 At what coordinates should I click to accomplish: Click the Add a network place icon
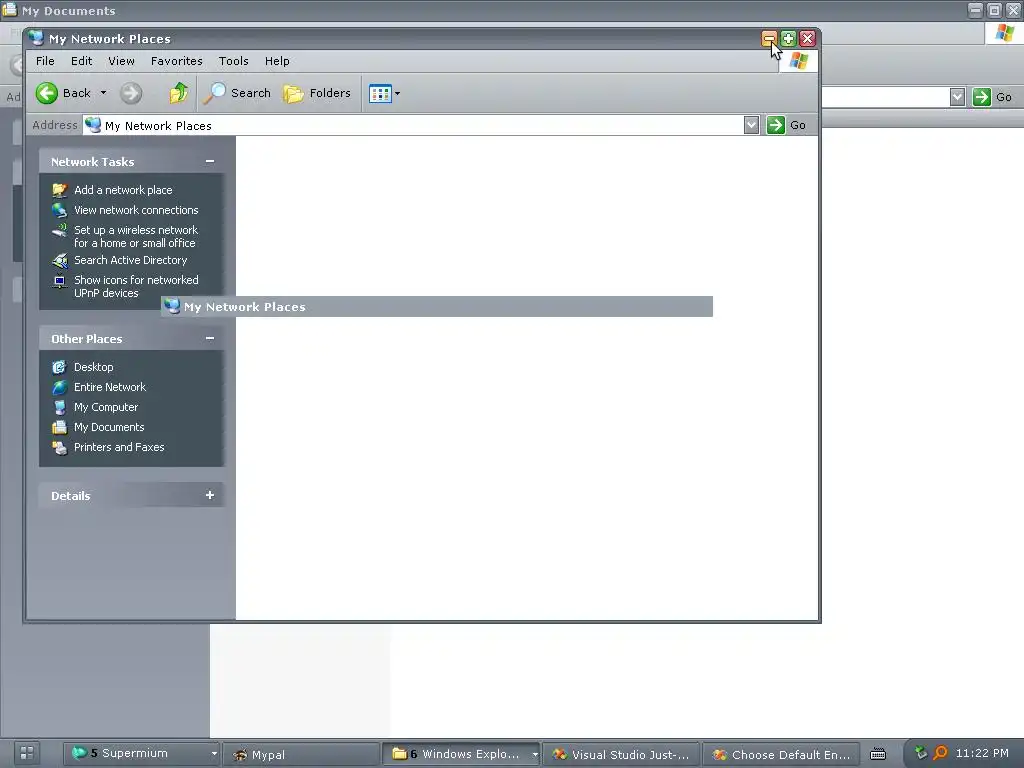pos(59,190)
